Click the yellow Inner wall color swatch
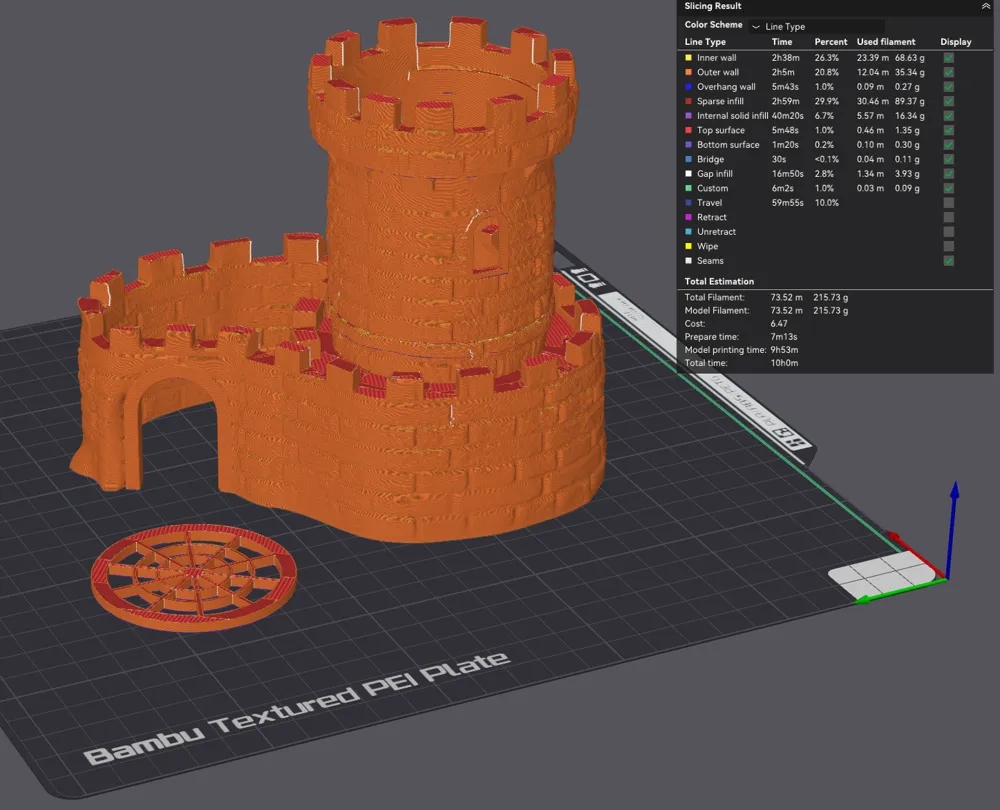 pyautogui.click(x=686, y=57)
